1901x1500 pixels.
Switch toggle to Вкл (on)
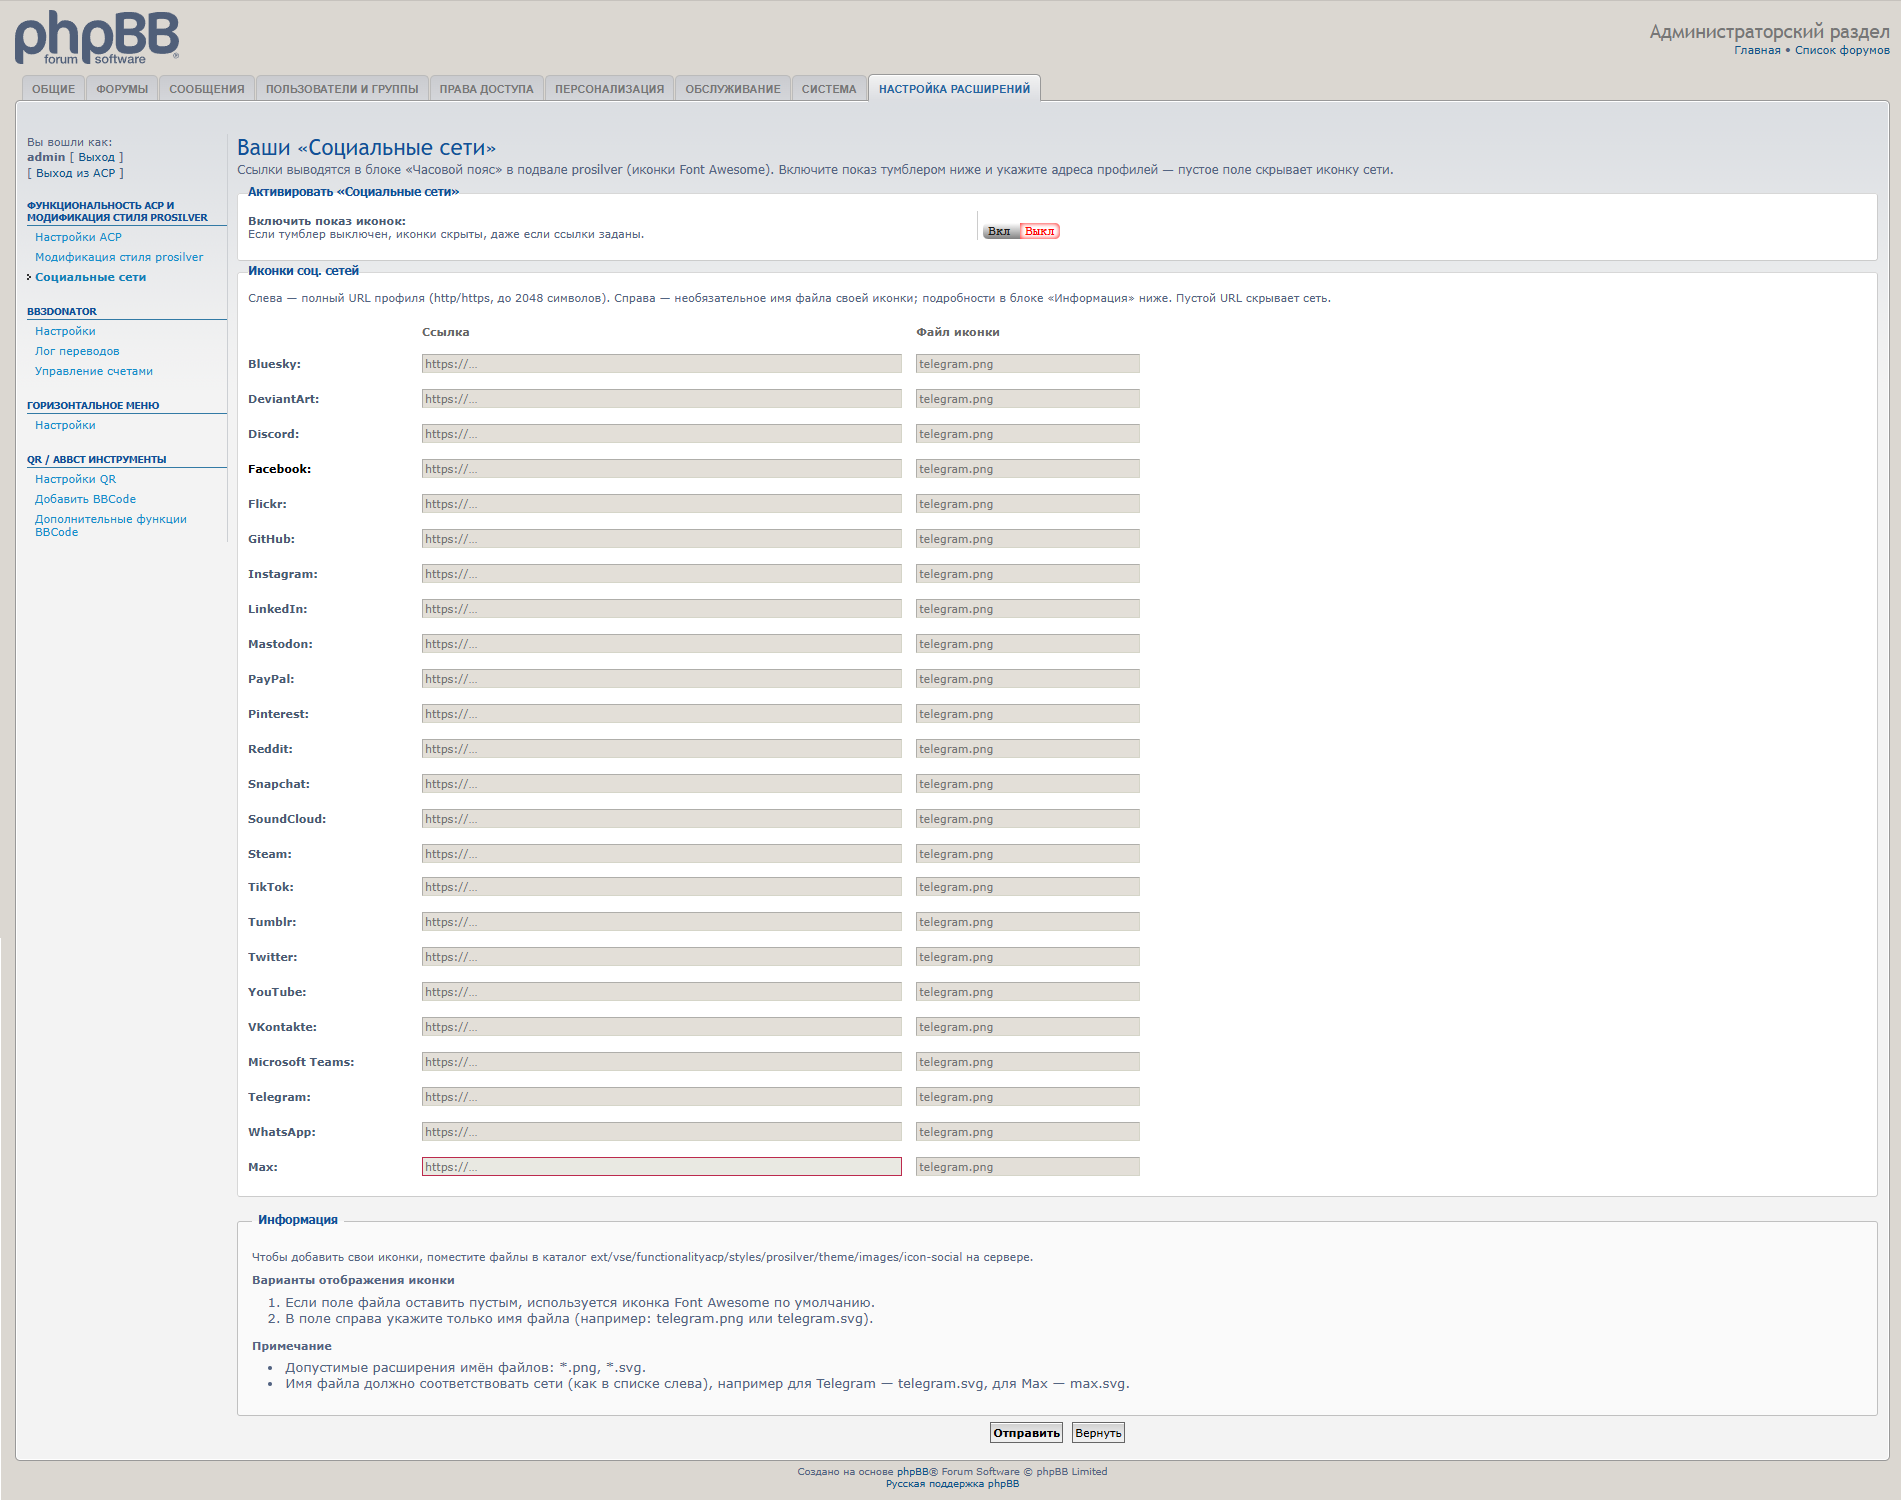point(999,231)
